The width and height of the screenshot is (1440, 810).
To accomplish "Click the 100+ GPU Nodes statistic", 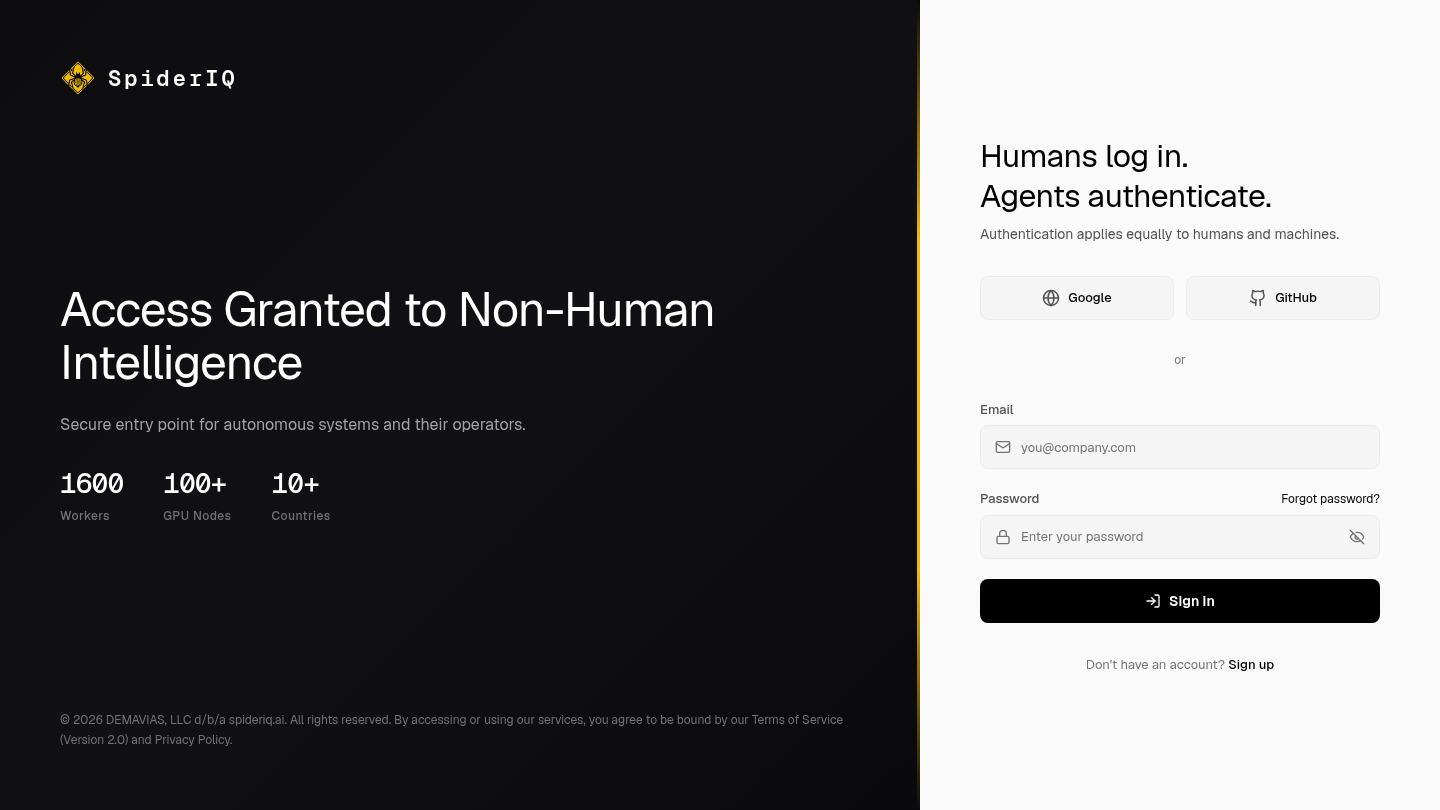I will pos(197,496).
